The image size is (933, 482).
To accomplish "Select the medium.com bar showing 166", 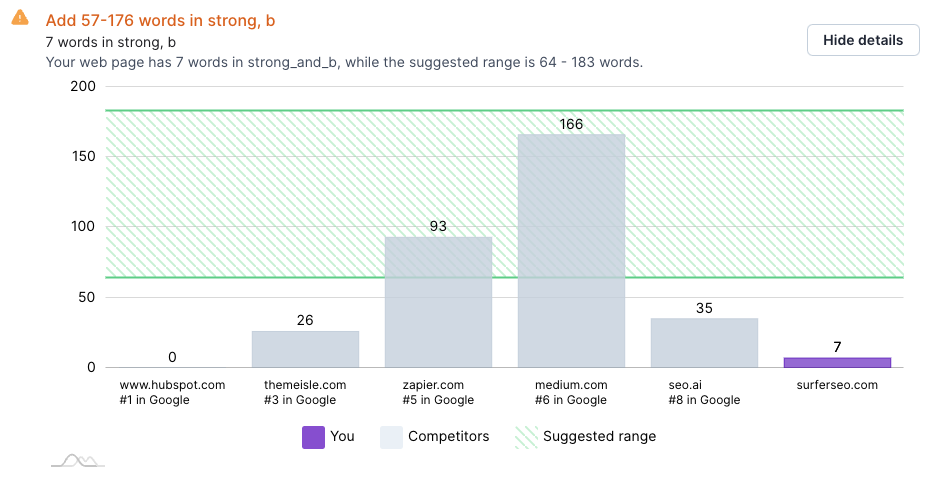I will (571, 250).
